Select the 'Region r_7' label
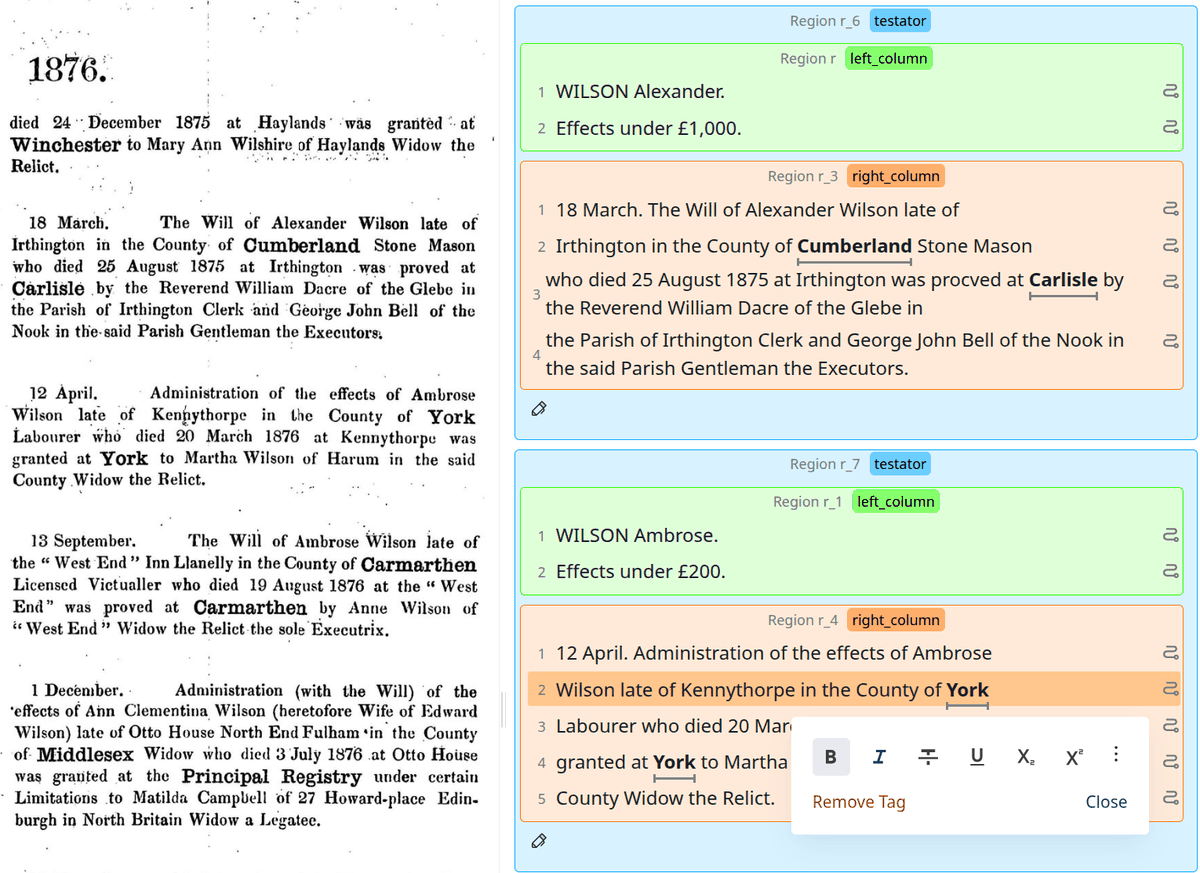This screenshot has width=1200, height=873. pos(825,464)
